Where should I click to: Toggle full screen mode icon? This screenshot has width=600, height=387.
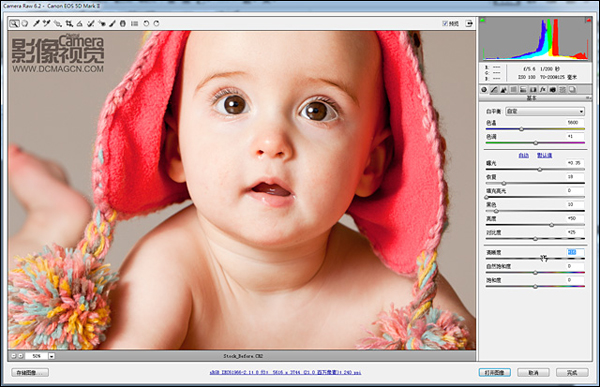(x=469, y=24)
